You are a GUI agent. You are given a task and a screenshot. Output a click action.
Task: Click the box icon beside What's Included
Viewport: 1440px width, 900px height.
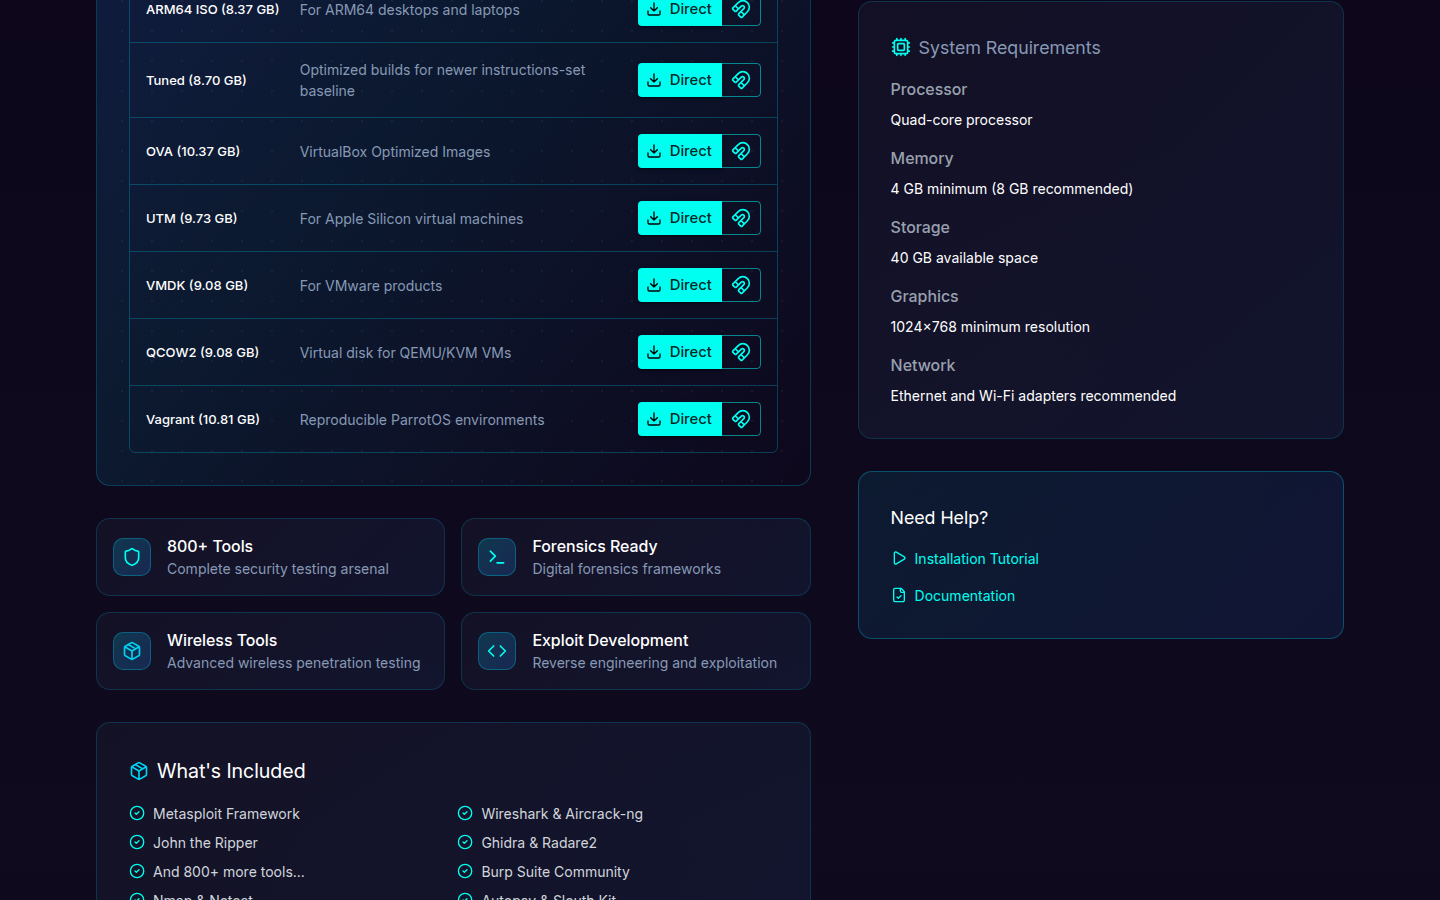(x=139, y=771)
